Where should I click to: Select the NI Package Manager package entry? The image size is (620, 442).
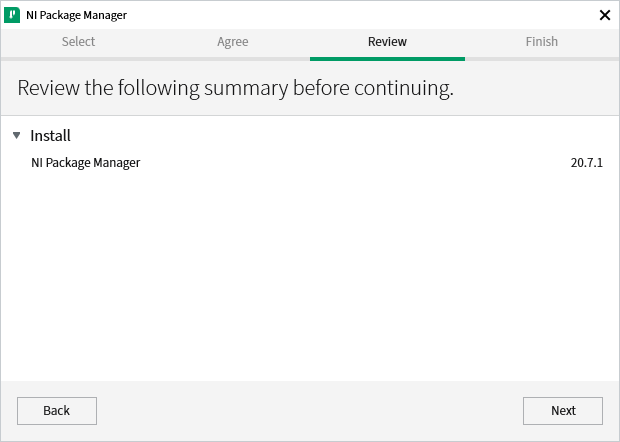click(x=86, y=162)
